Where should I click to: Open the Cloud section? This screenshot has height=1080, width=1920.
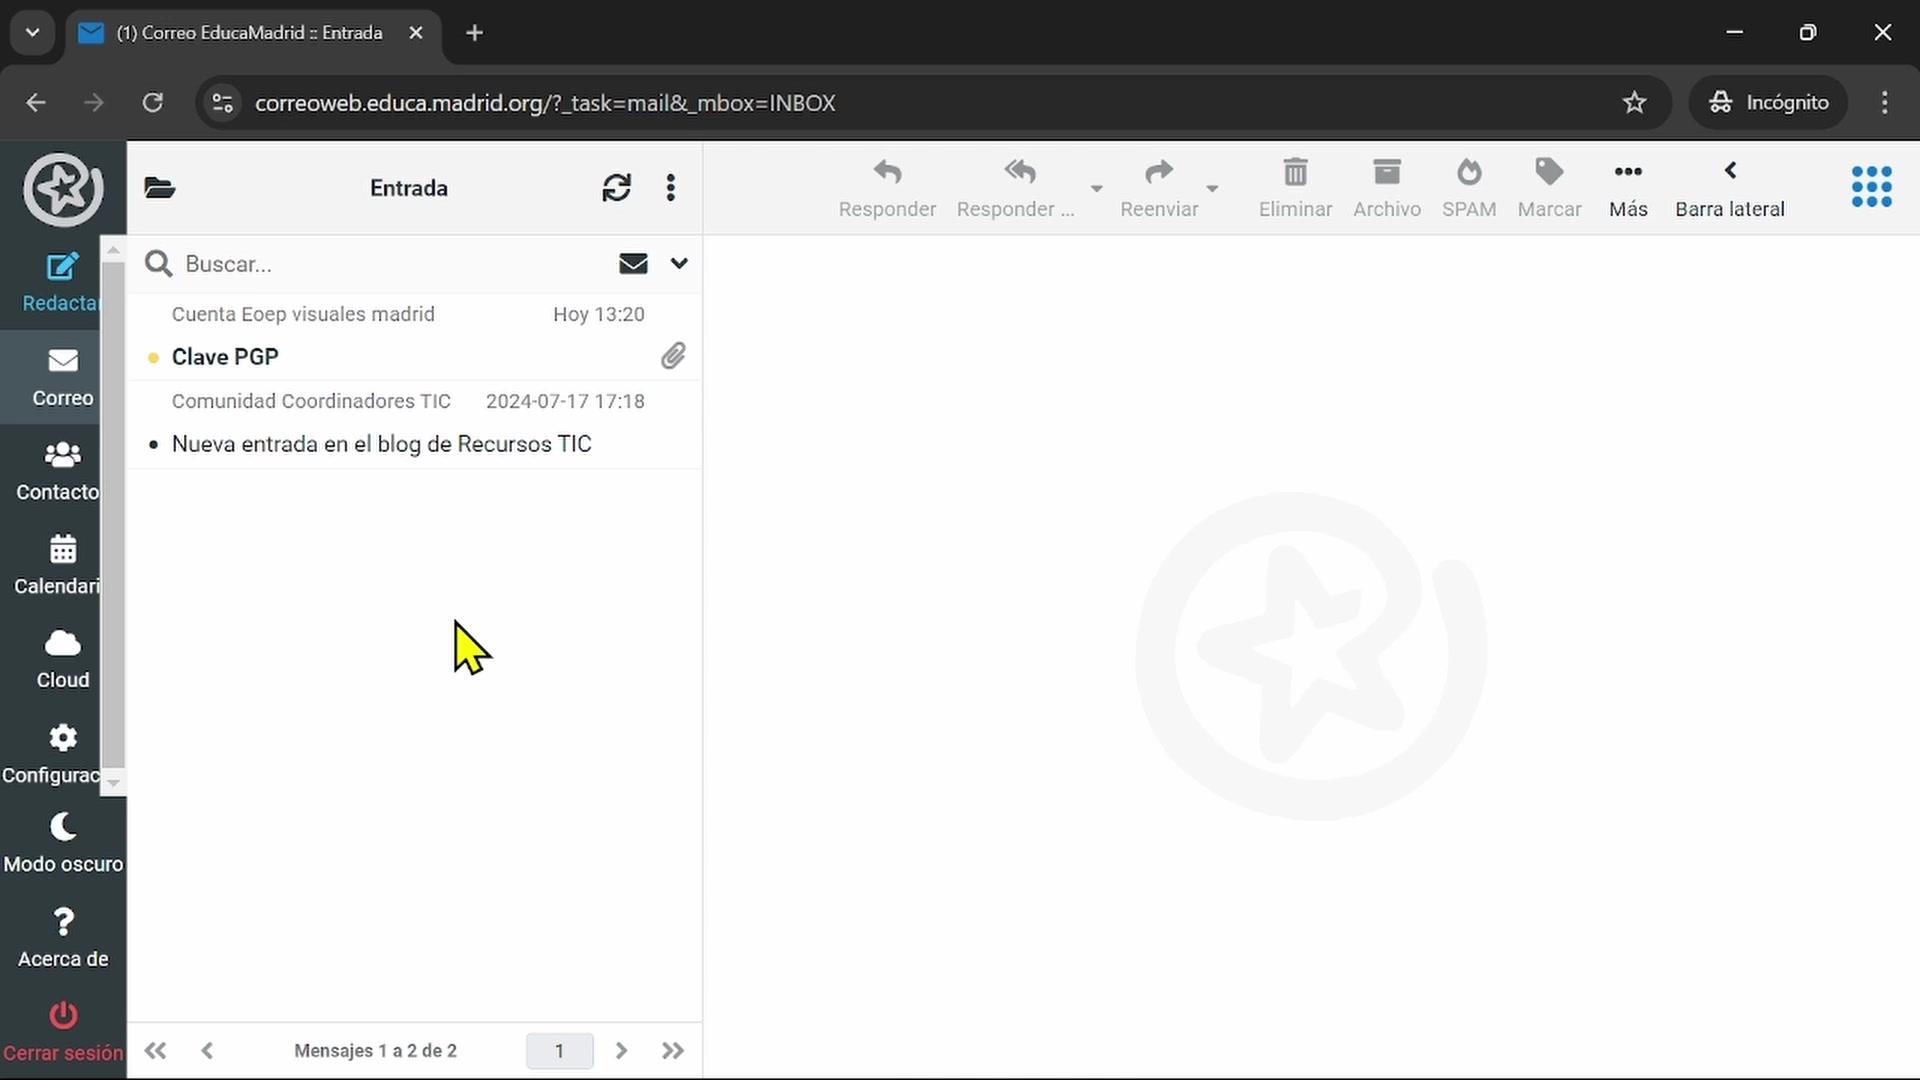[62, 658]
